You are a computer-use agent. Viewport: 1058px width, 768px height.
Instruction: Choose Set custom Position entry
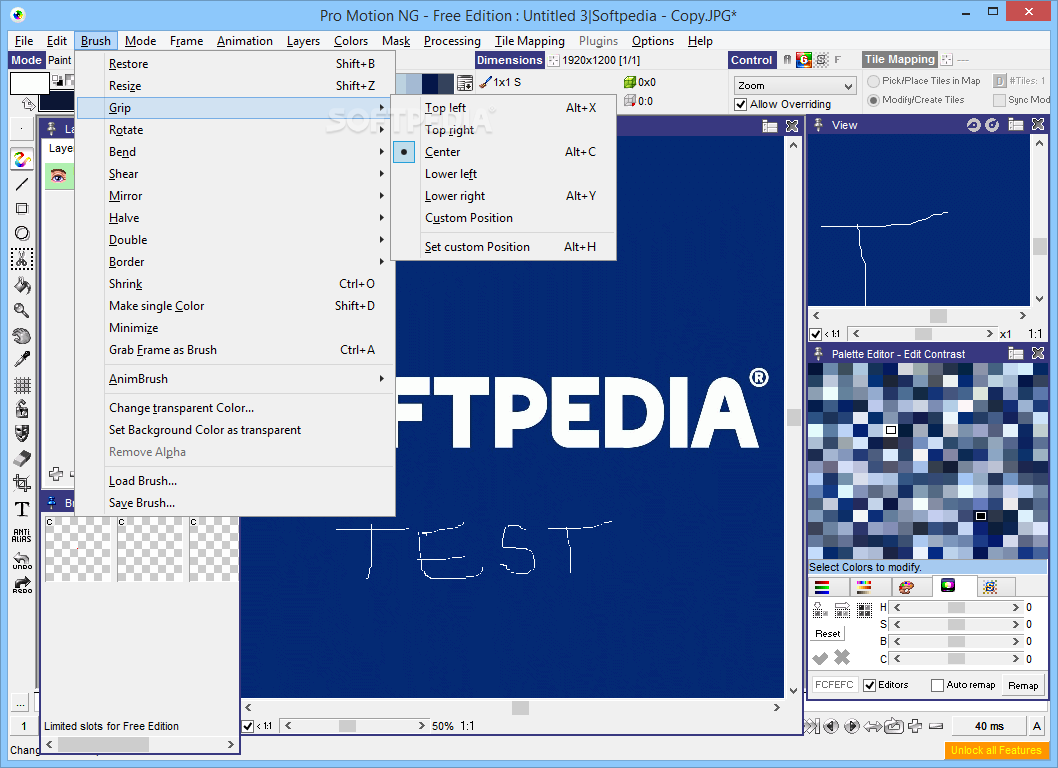tap(503, 247)
